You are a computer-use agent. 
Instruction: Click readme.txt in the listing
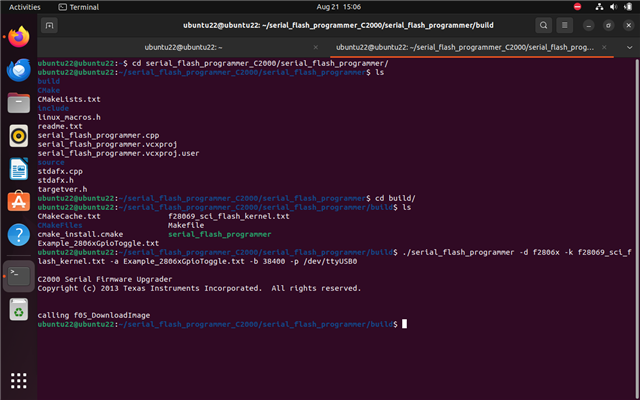(60, 126)
